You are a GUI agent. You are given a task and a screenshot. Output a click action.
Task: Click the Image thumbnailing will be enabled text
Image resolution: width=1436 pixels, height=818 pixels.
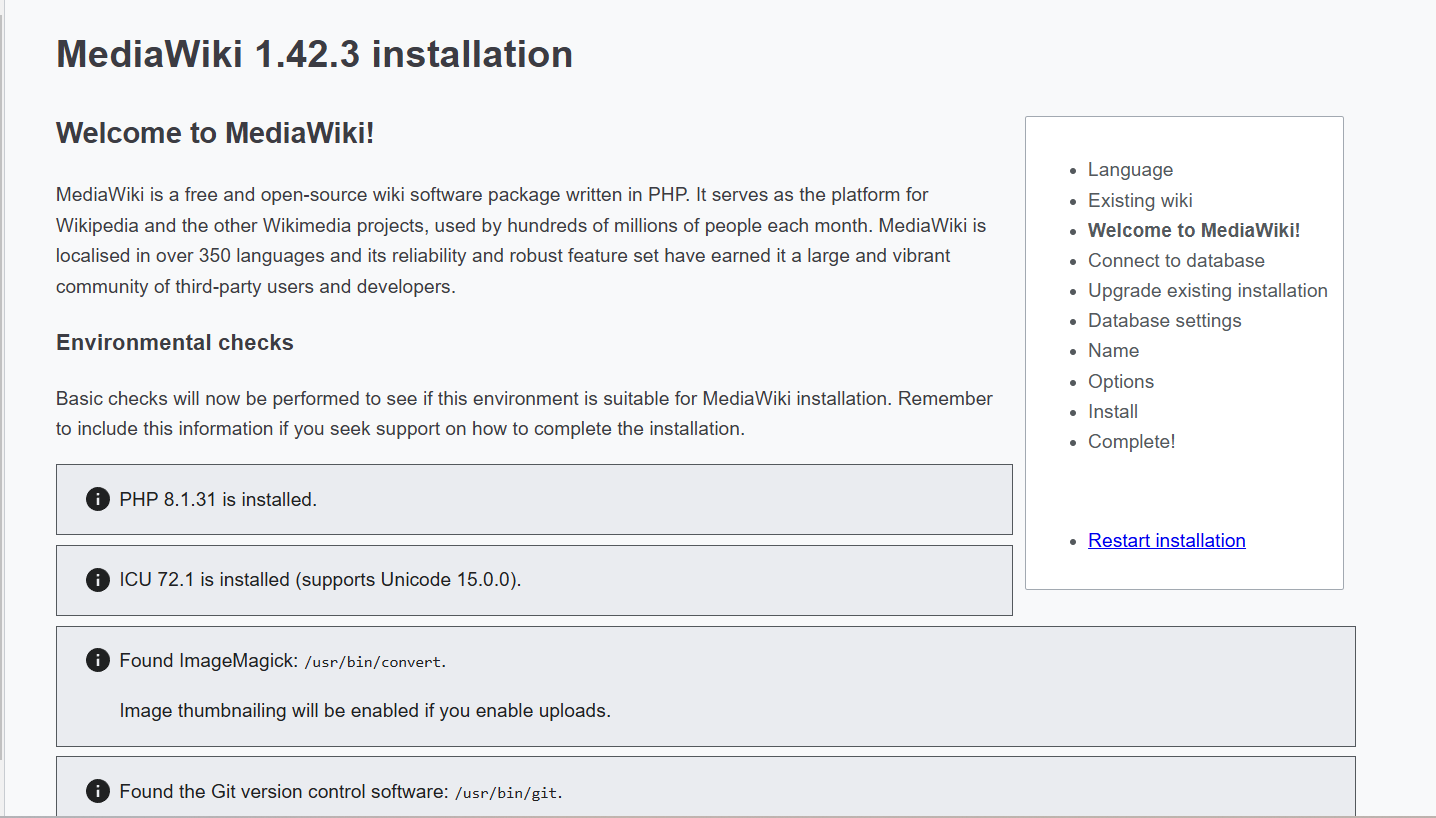(365, 711)
